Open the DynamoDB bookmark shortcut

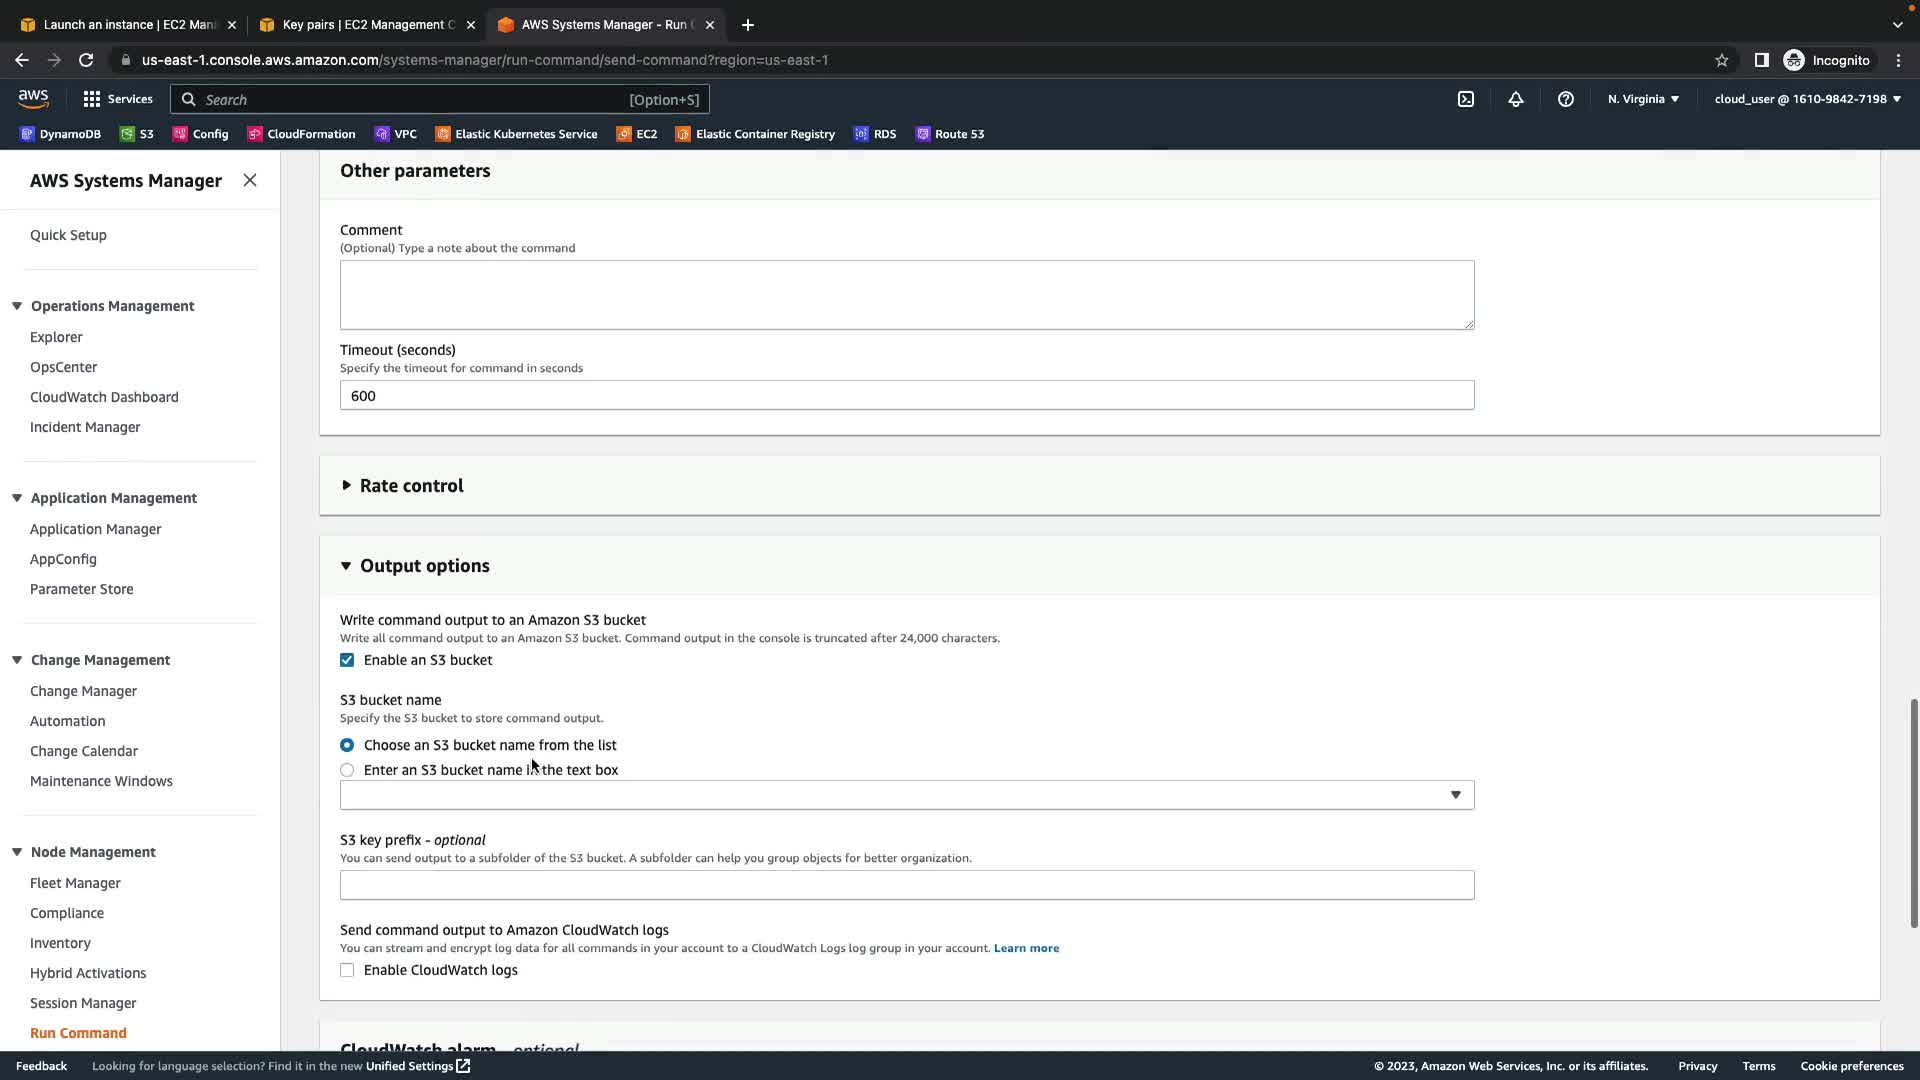click(61, 134)
